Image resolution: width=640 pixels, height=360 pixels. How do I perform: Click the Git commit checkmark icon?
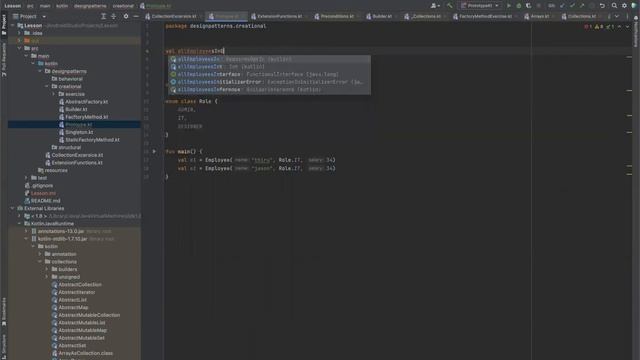pyautogui.click(x=572, y=6)
